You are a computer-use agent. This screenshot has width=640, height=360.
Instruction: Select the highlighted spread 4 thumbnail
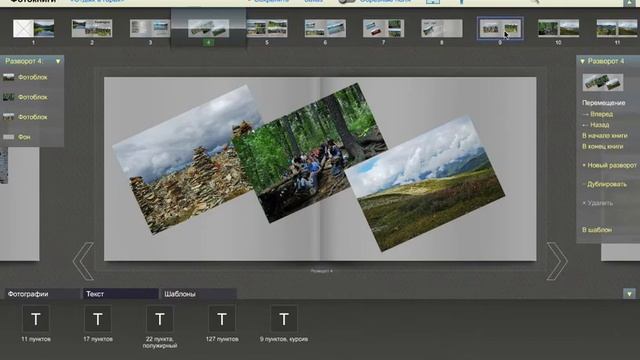point(208,29)
